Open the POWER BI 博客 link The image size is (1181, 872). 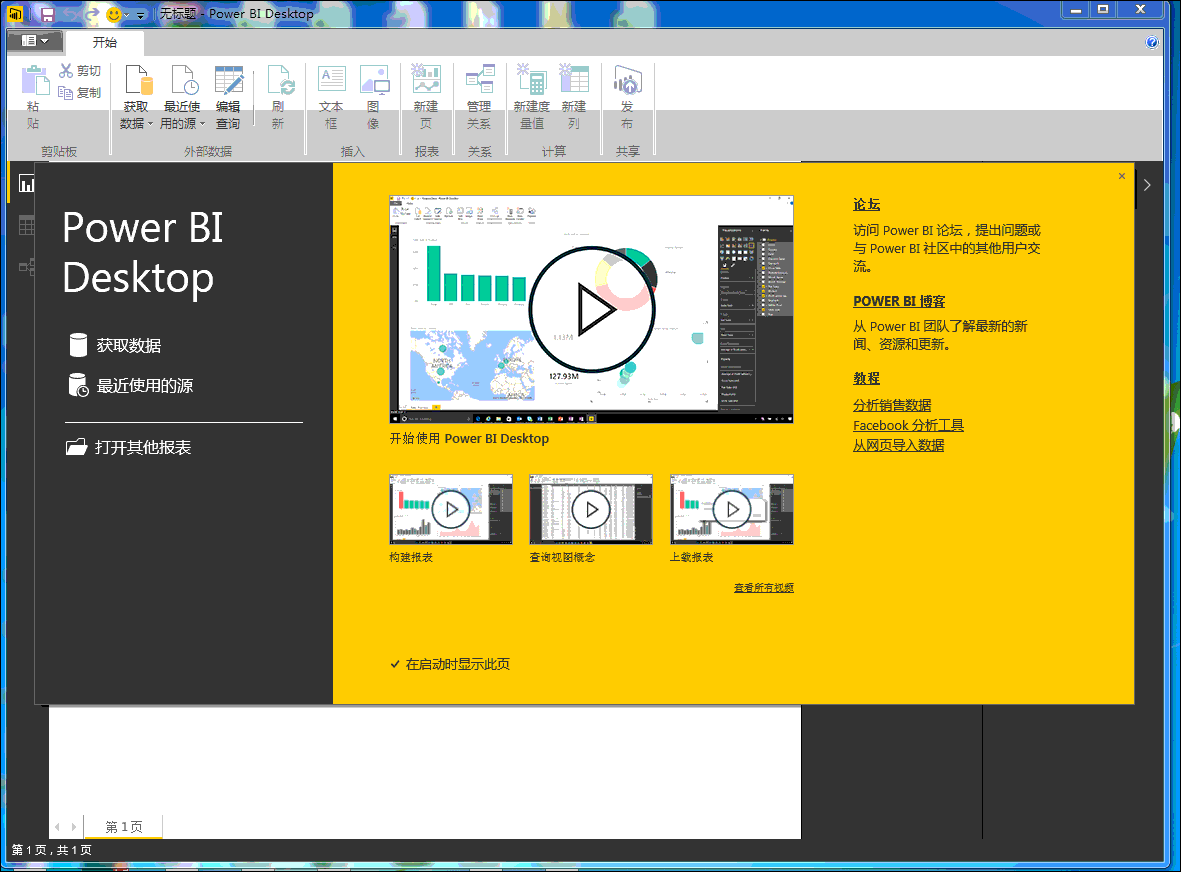pyautogui.click(x=899, y=301)
